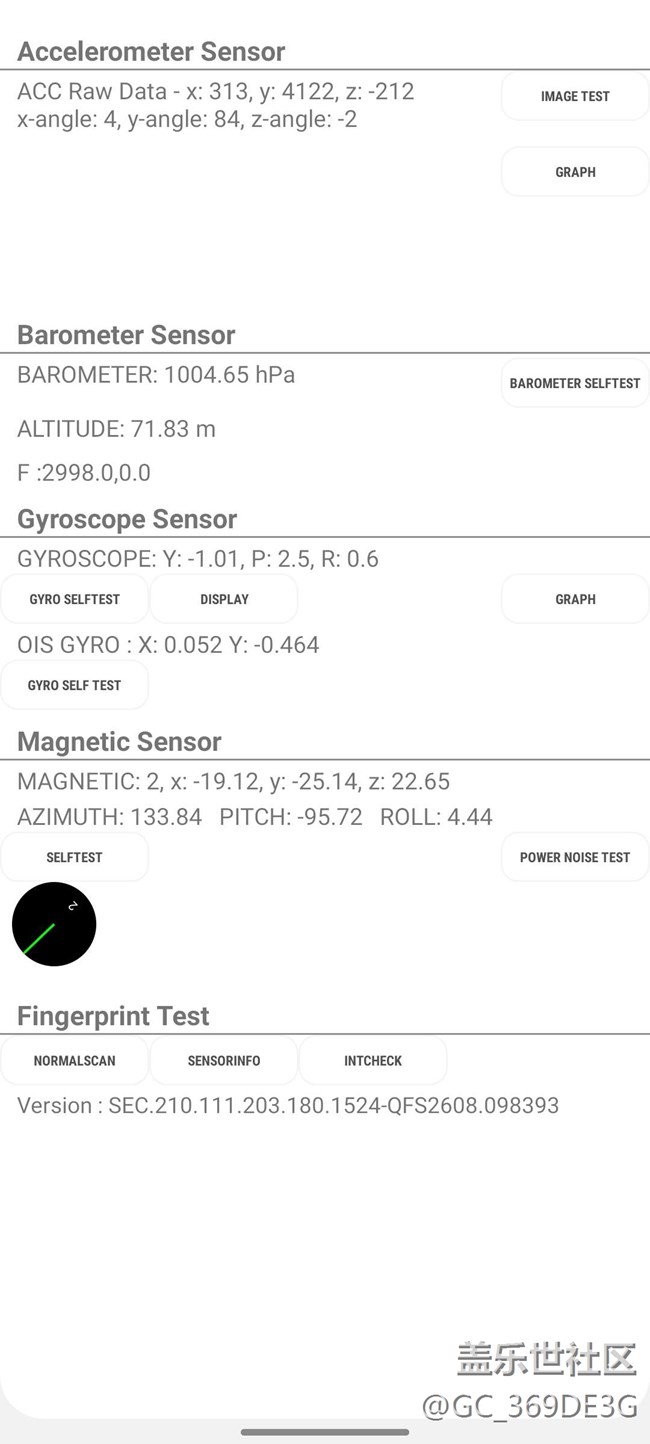The image size is (650, 1444).
Task: Run the GYRO SELFTEST button
Action: point(75,599)
